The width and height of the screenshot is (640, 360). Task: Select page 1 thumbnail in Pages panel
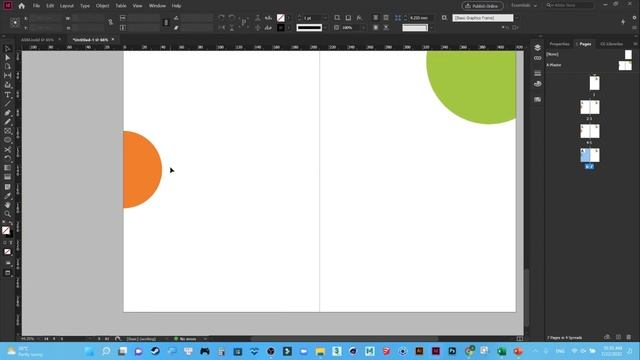pos(594,83)
